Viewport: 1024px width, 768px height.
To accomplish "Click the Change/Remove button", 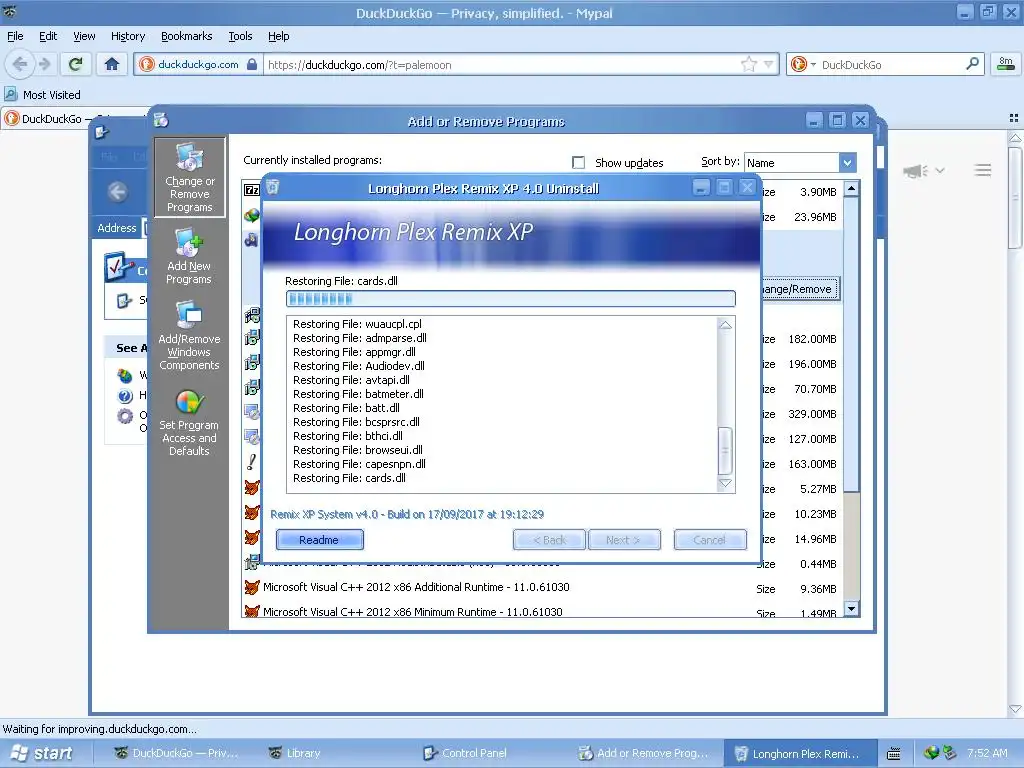I will (x=801, y=289).
